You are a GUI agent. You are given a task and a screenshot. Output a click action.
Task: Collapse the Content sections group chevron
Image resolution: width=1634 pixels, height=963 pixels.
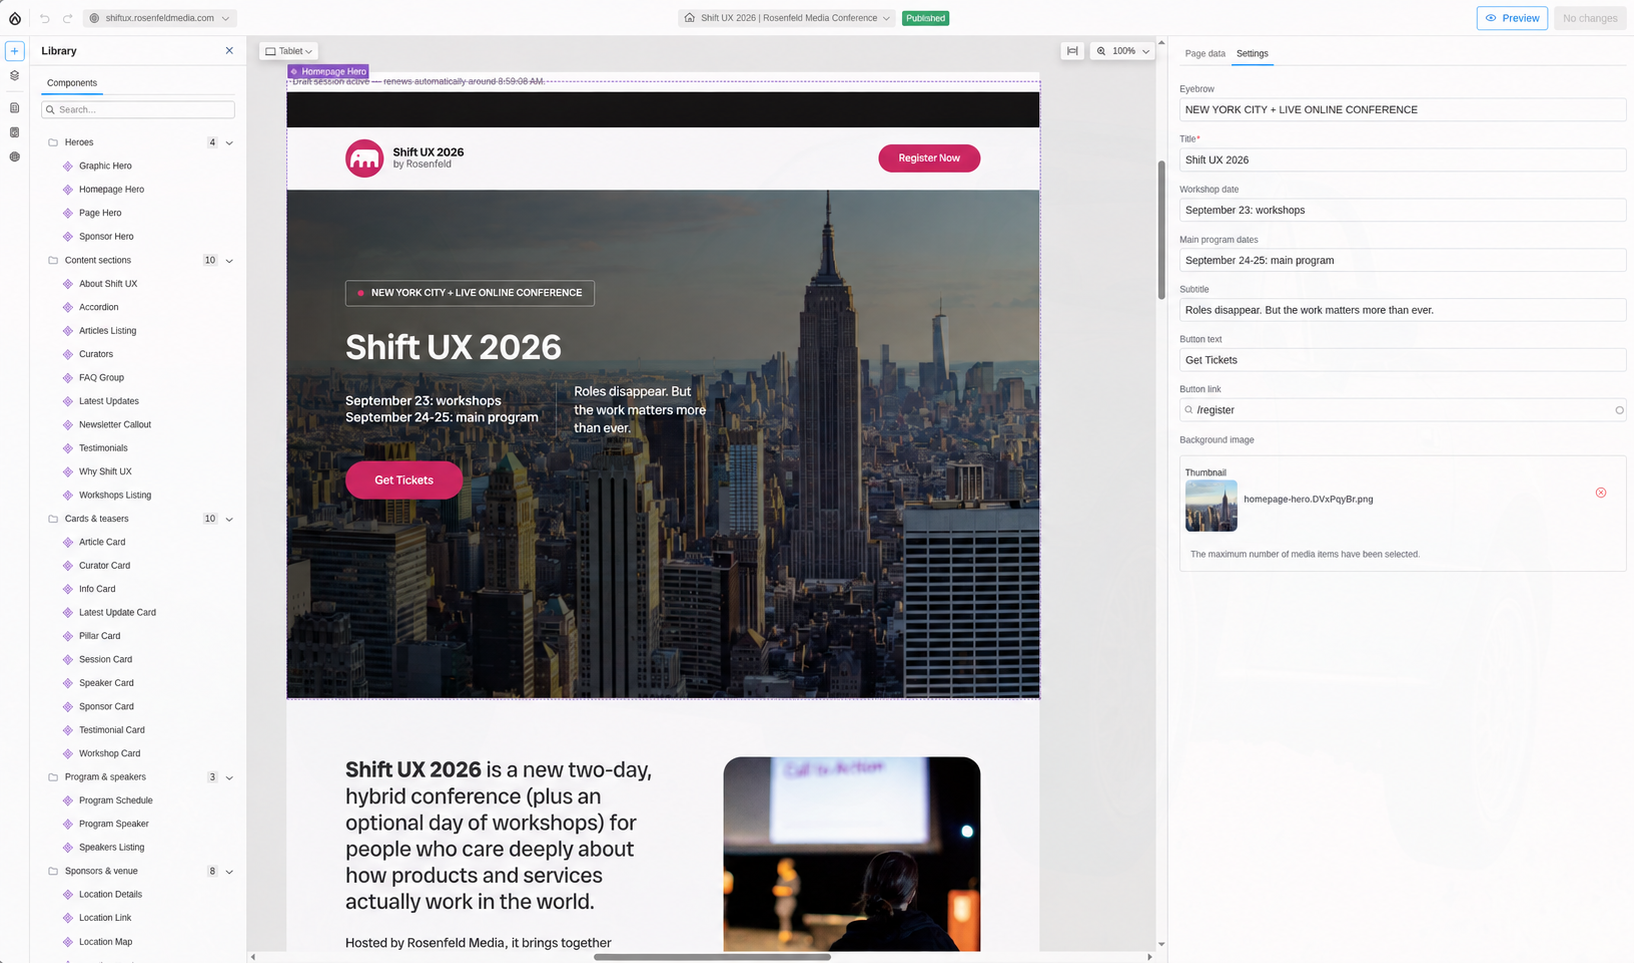(x=229, y=261)
